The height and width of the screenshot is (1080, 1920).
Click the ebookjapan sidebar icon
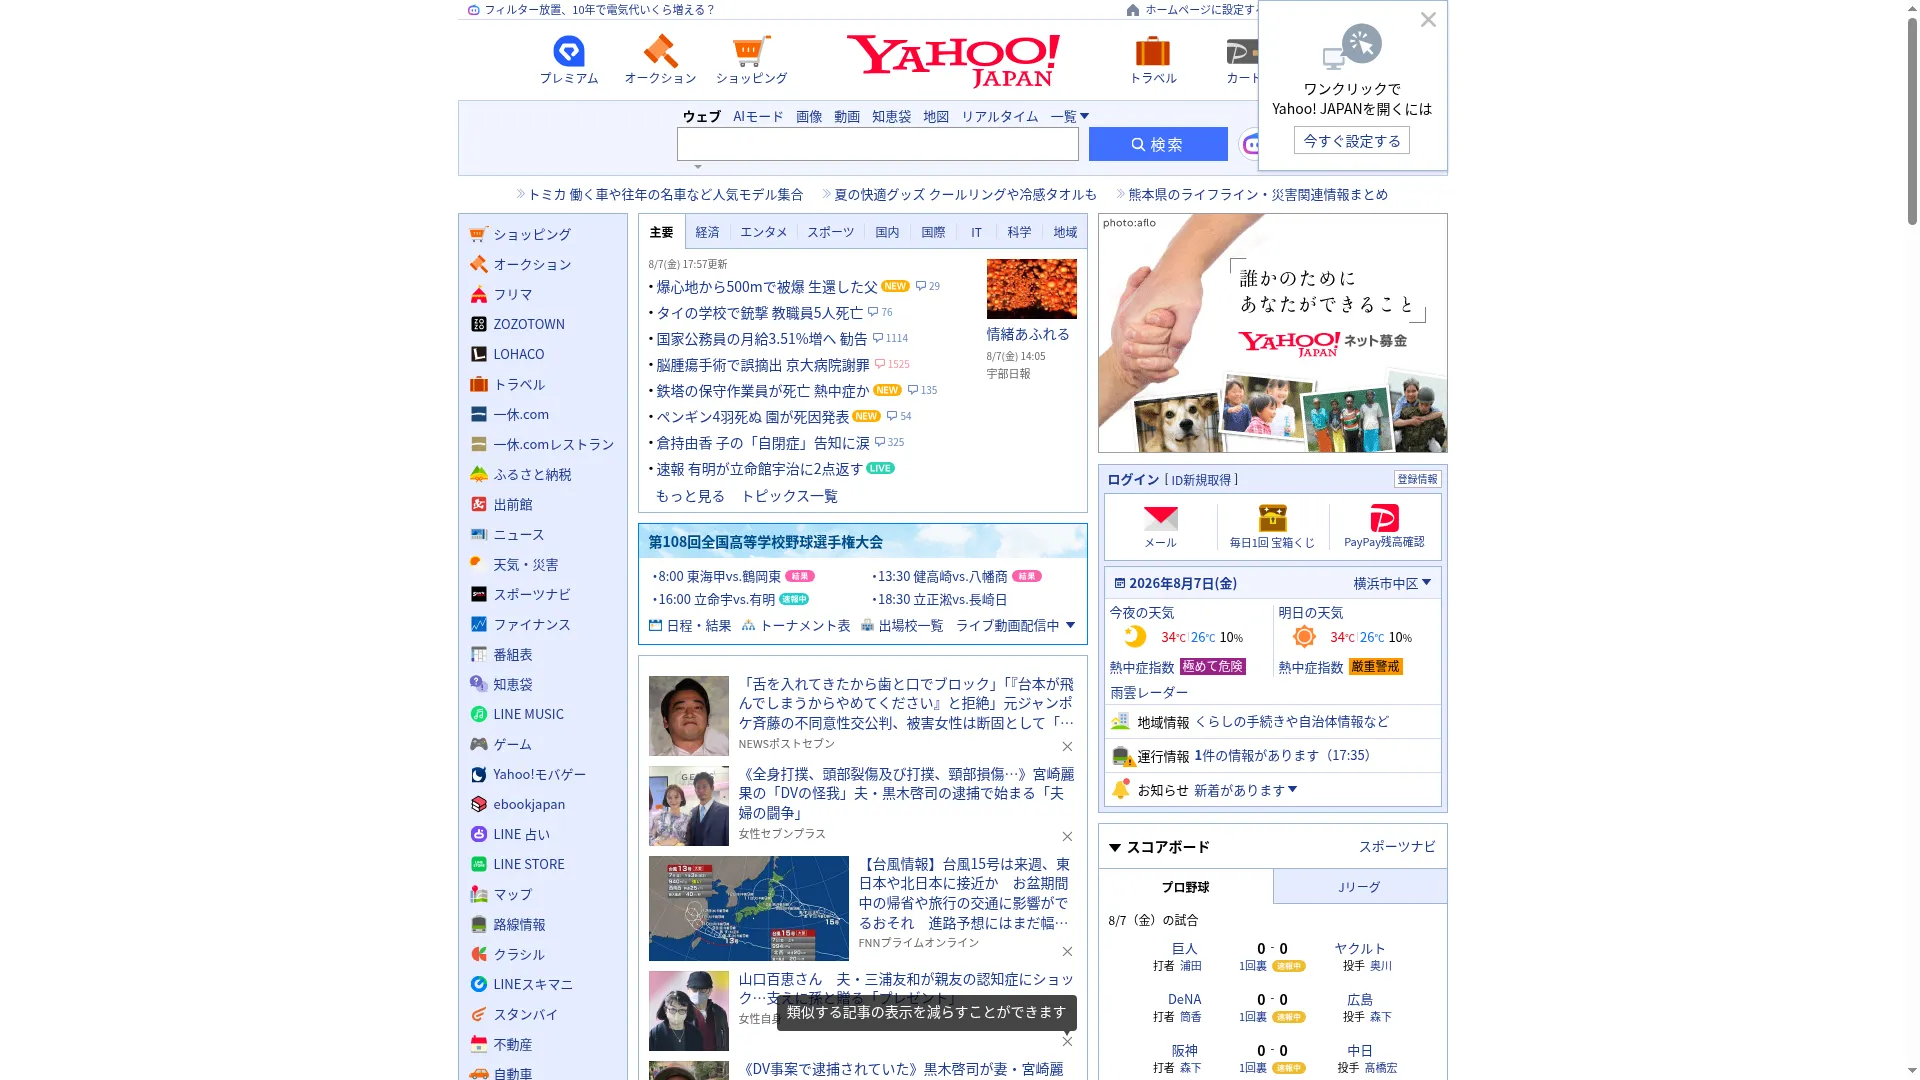click(479, 804)
